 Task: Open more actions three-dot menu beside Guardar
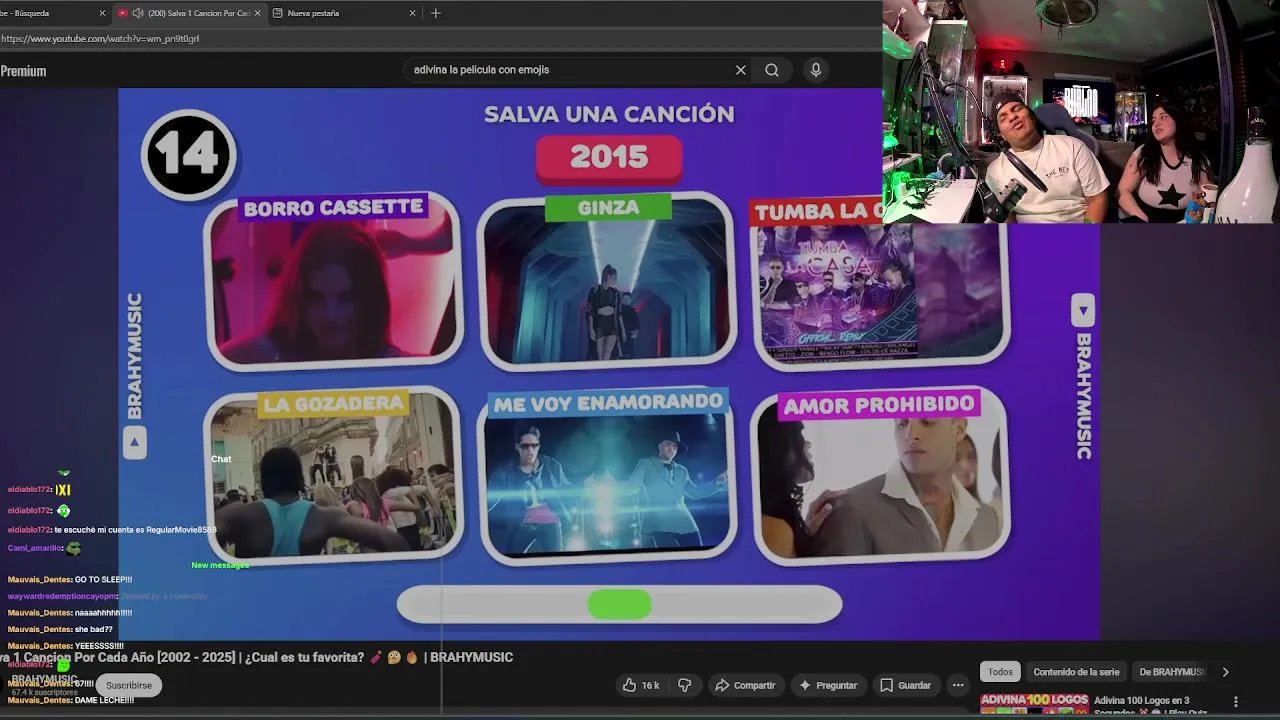tap(958, 685)
